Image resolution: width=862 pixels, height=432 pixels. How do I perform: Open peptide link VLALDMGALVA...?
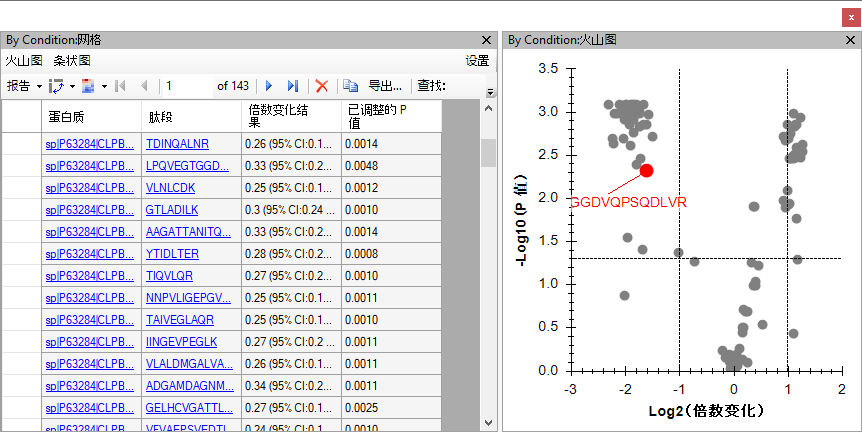(189, 364)
